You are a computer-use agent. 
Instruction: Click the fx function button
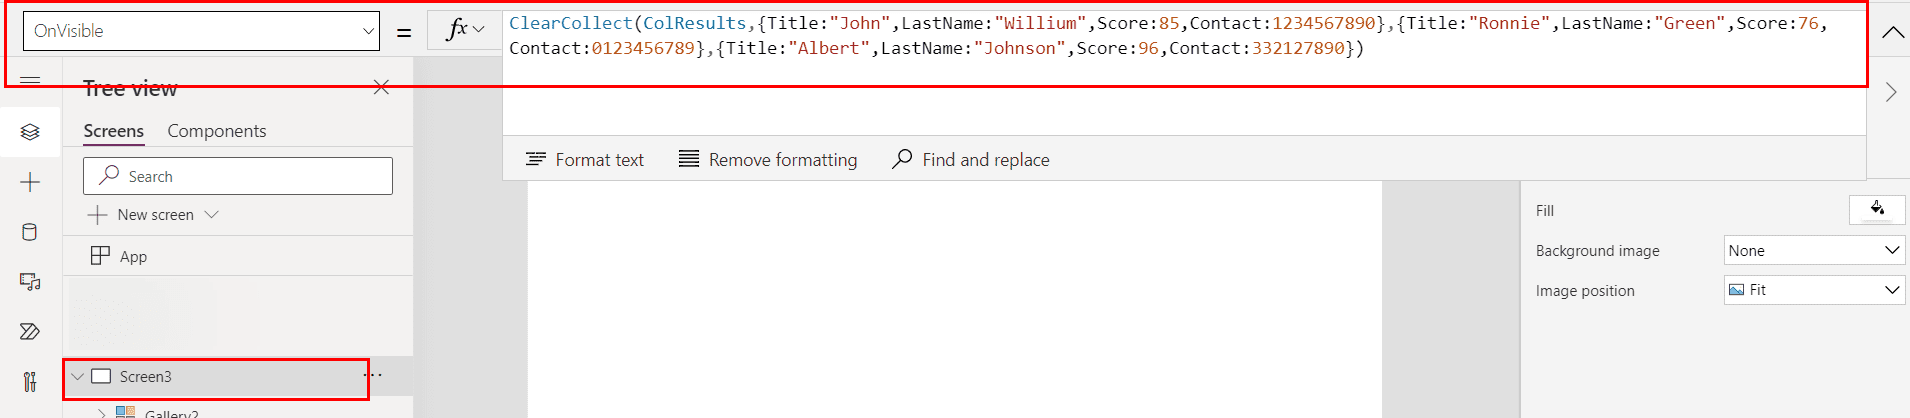click(457, 30)
